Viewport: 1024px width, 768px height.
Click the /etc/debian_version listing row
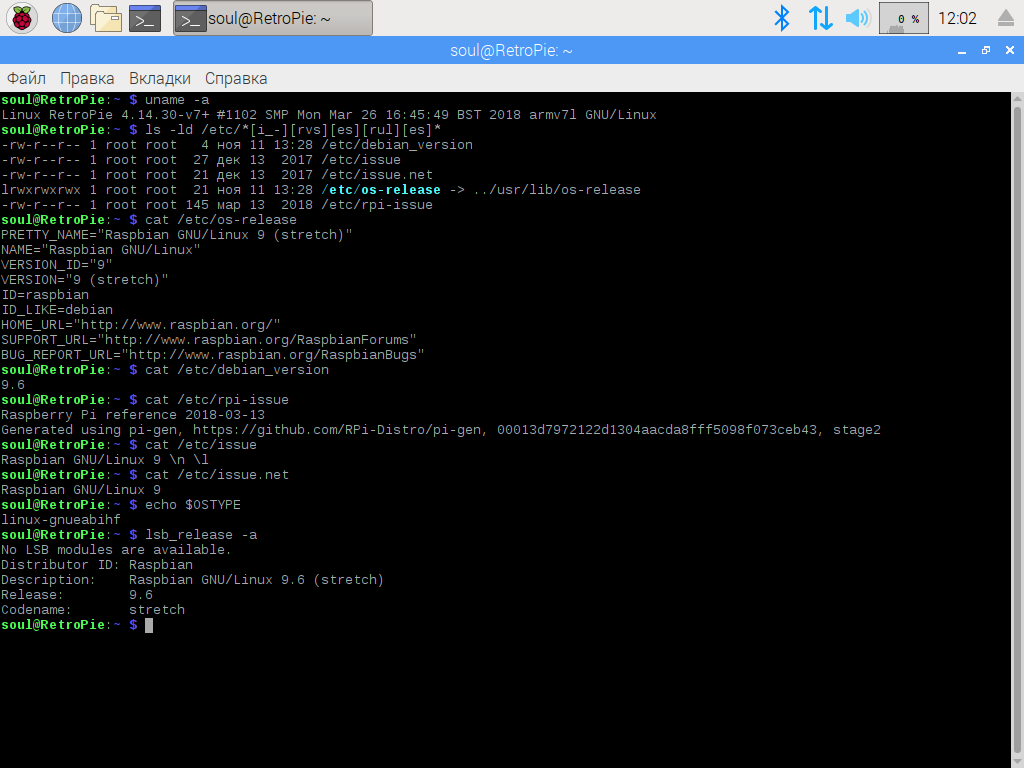click(237, 145)
